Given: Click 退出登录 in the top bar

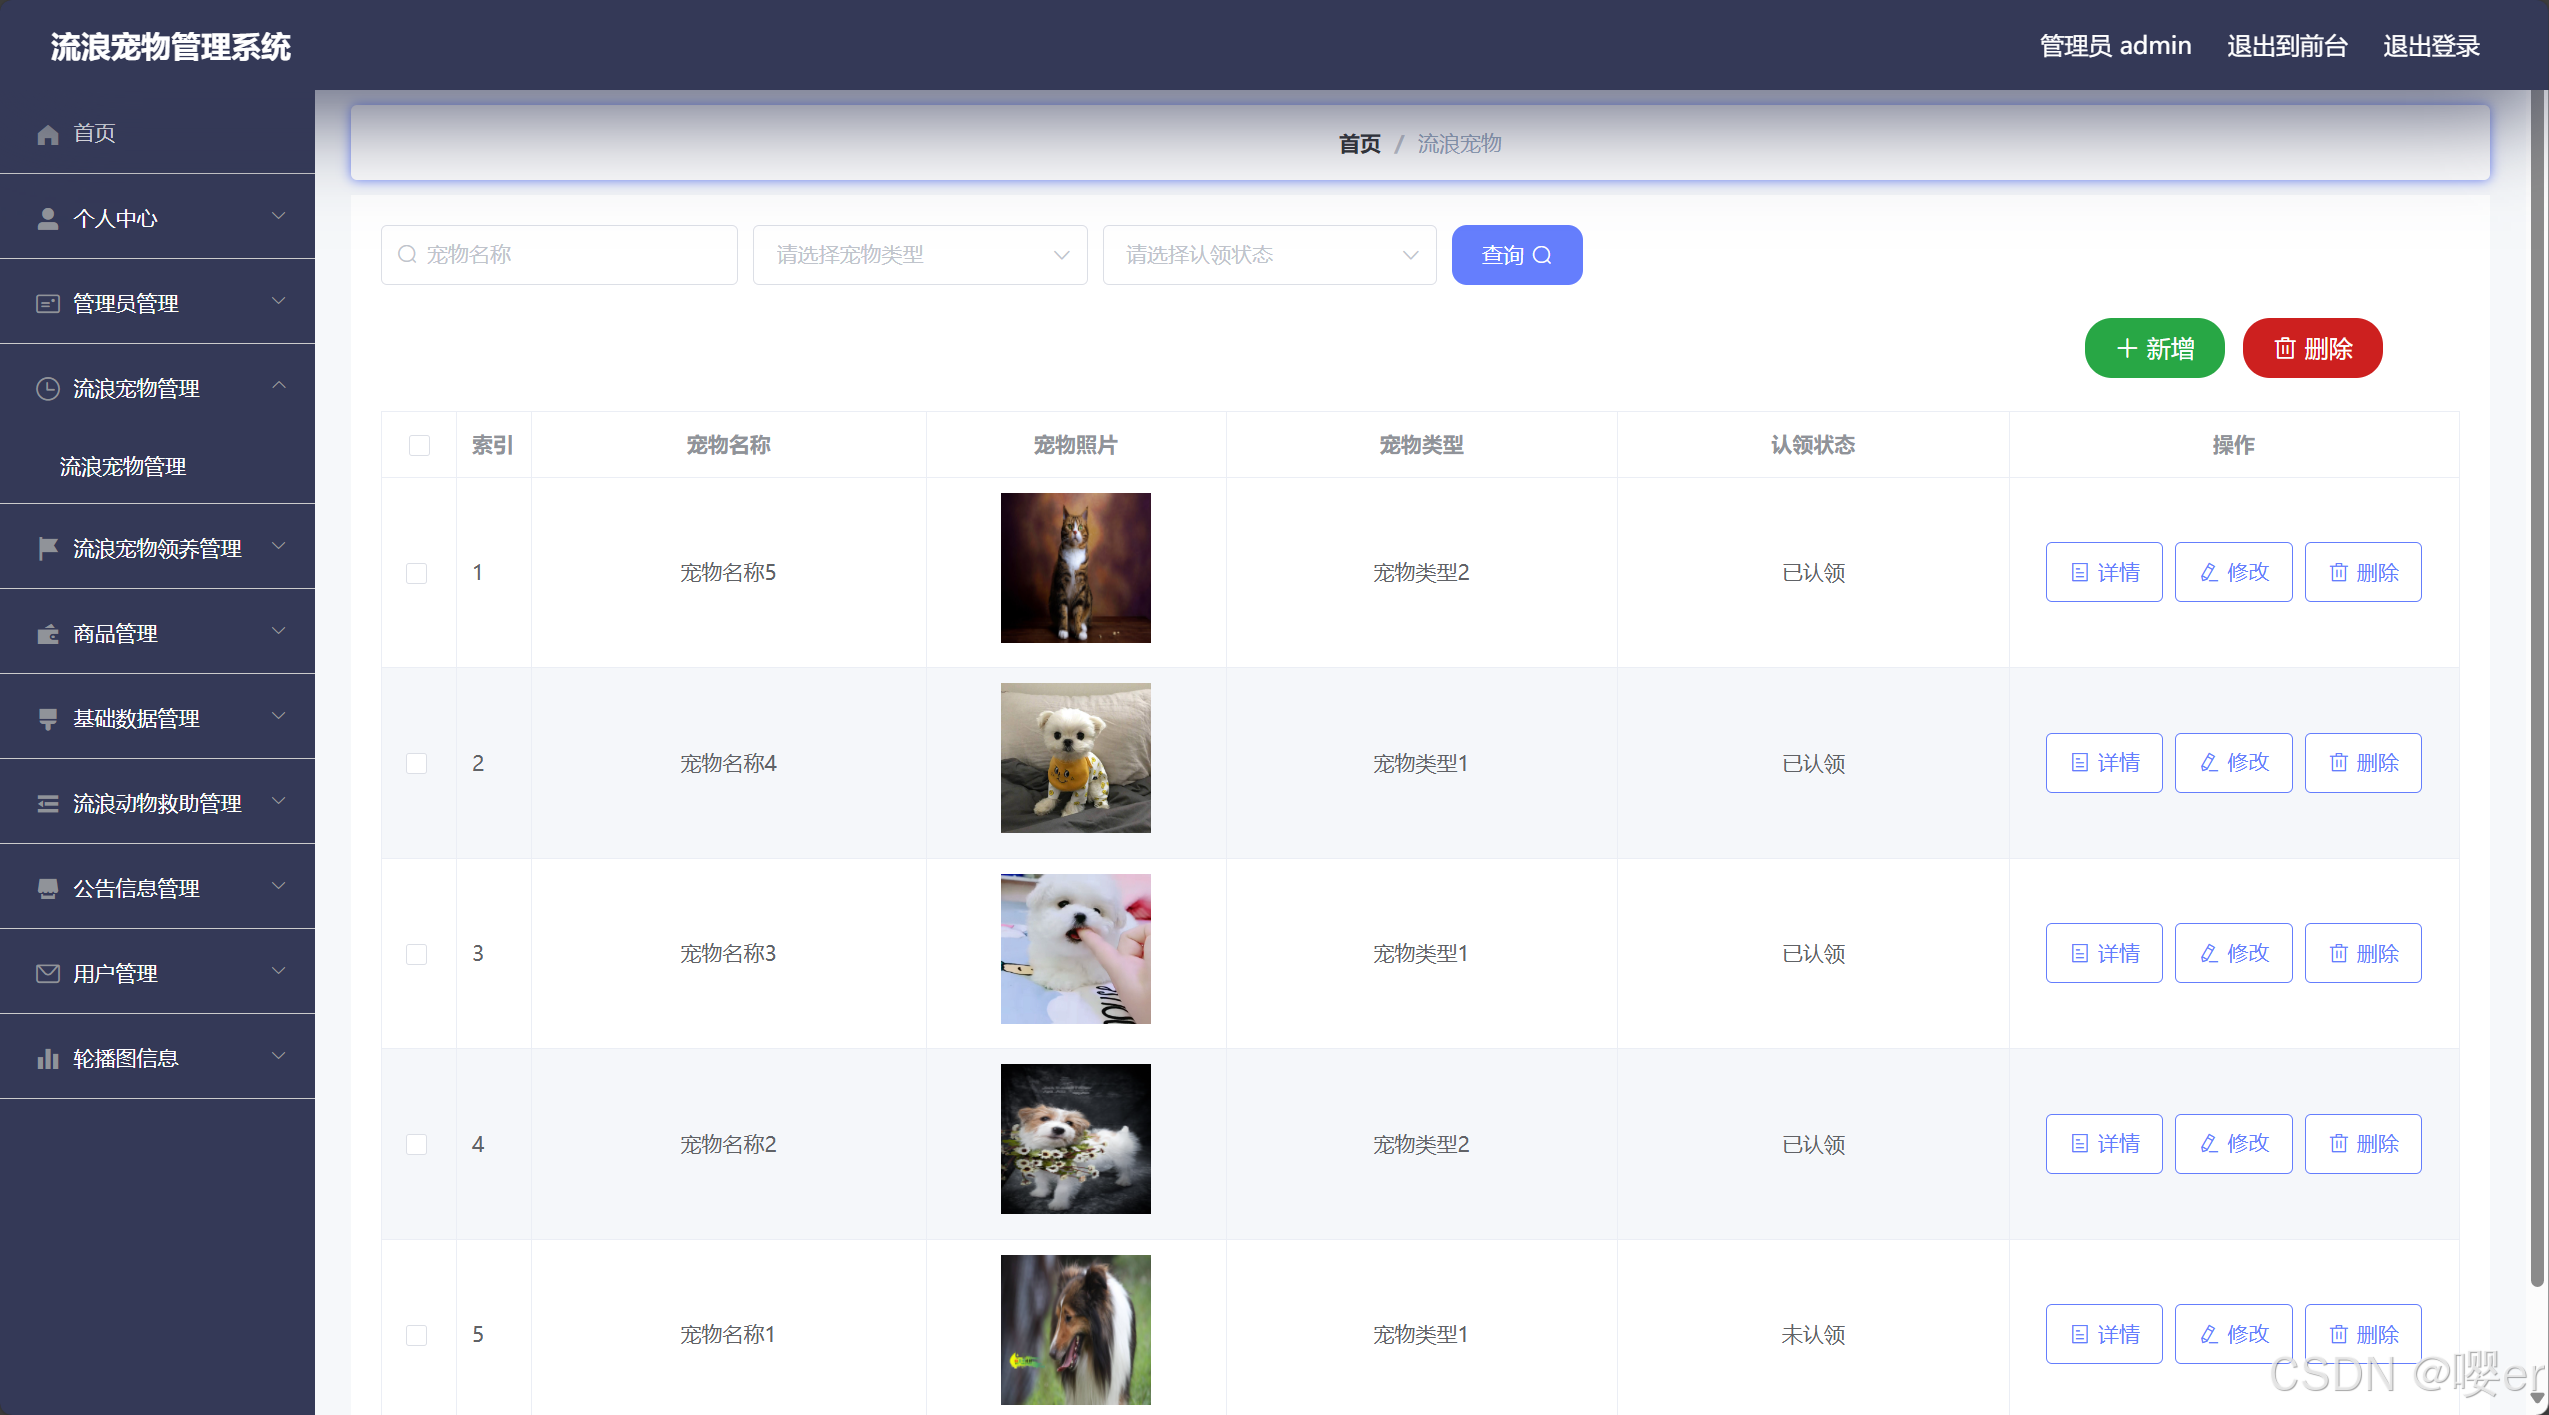Looking at the screenshot, I should [x=2431, y=46].
